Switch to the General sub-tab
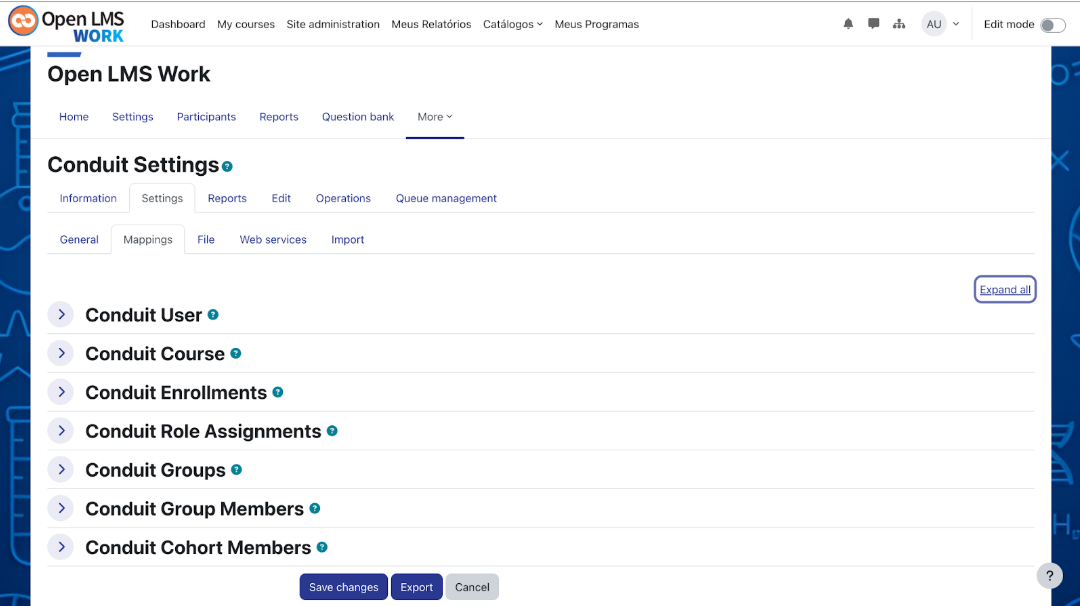Viewport: 1080px width, 606px height. 79,240
